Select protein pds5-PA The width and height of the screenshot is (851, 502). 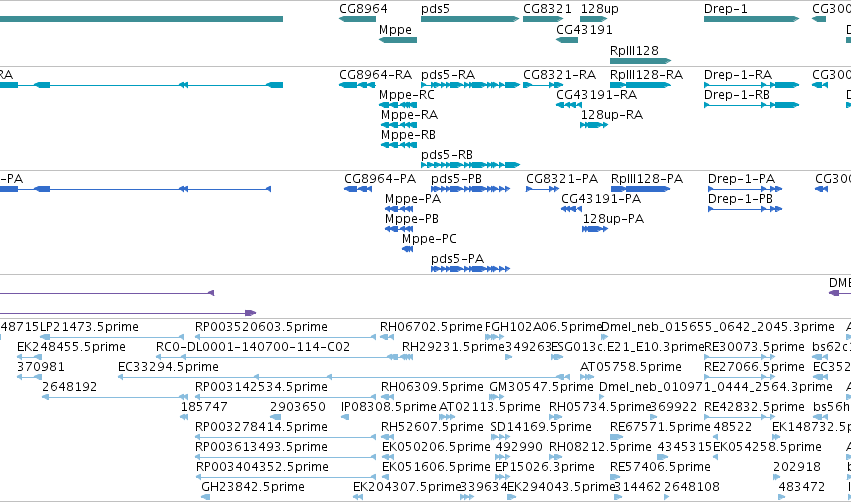tap(458, 259)
